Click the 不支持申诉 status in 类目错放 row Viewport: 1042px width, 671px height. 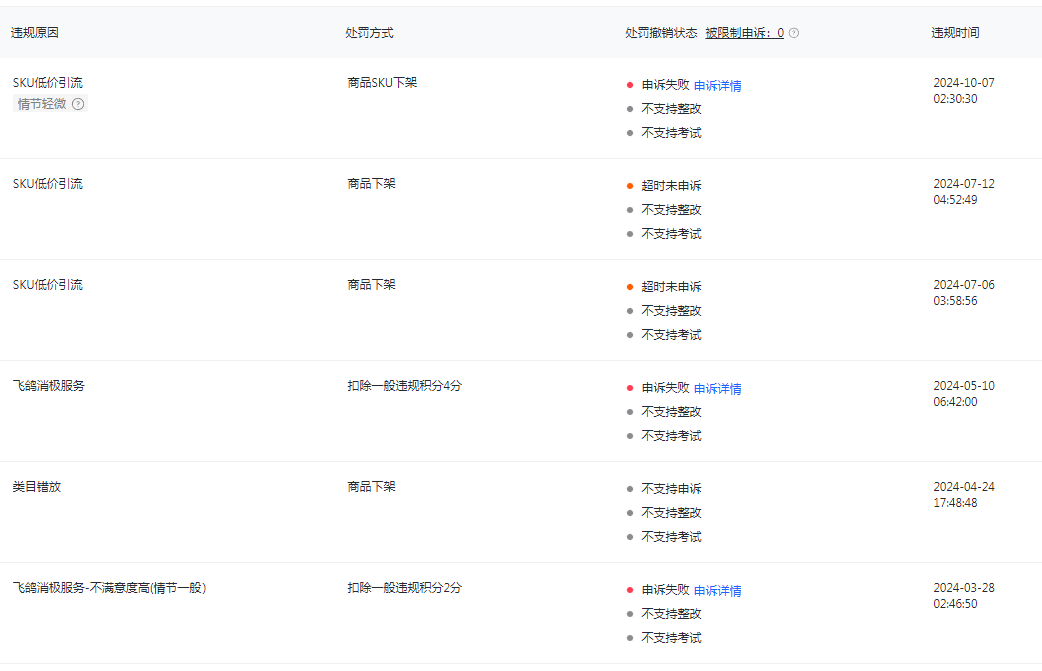(671, 489)
